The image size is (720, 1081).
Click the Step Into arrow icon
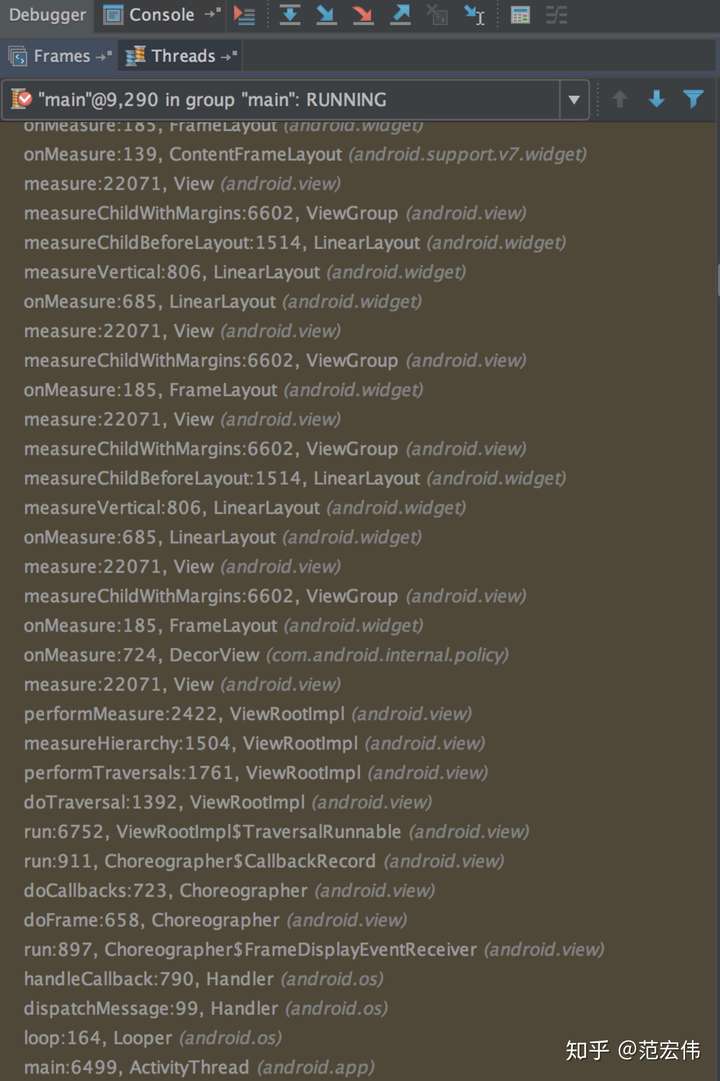tap(326, 15)
